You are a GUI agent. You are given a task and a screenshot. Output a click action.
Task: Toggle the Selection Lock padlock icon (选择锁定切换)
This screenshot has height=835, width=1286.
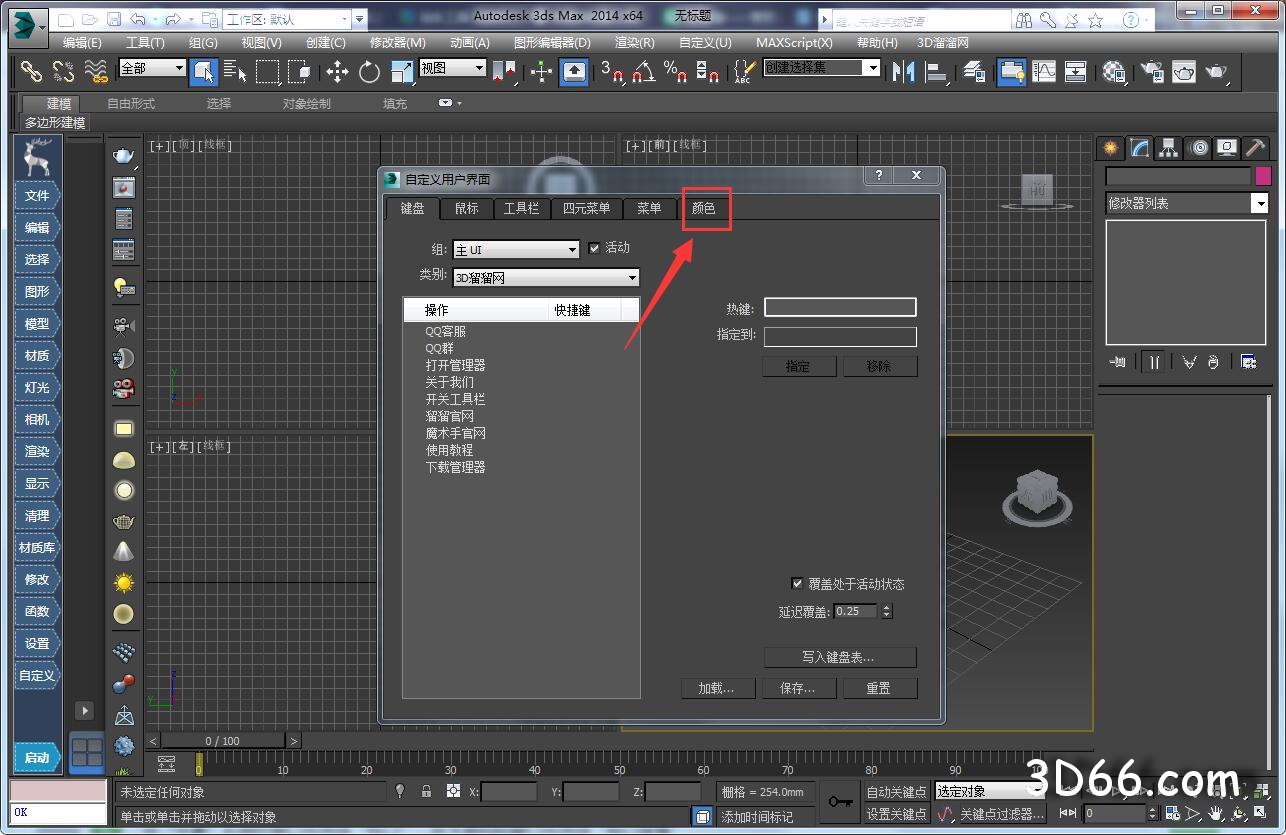[427, 791]
